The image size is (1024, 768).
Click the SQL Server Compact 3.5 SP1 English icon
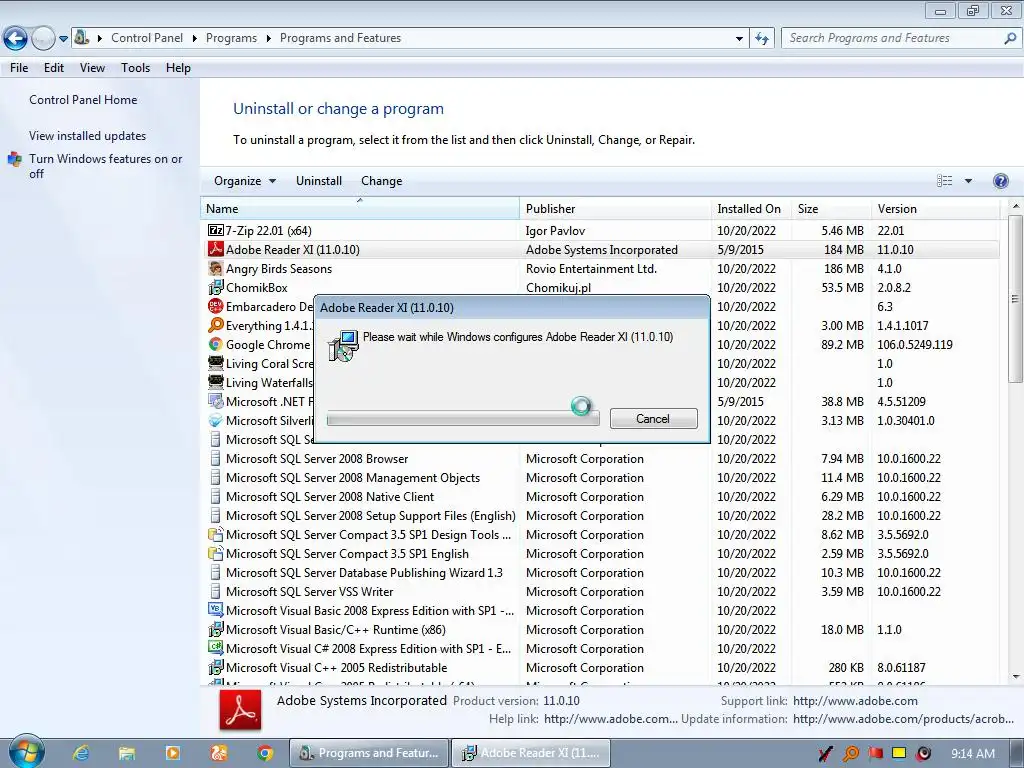(216, 553)
